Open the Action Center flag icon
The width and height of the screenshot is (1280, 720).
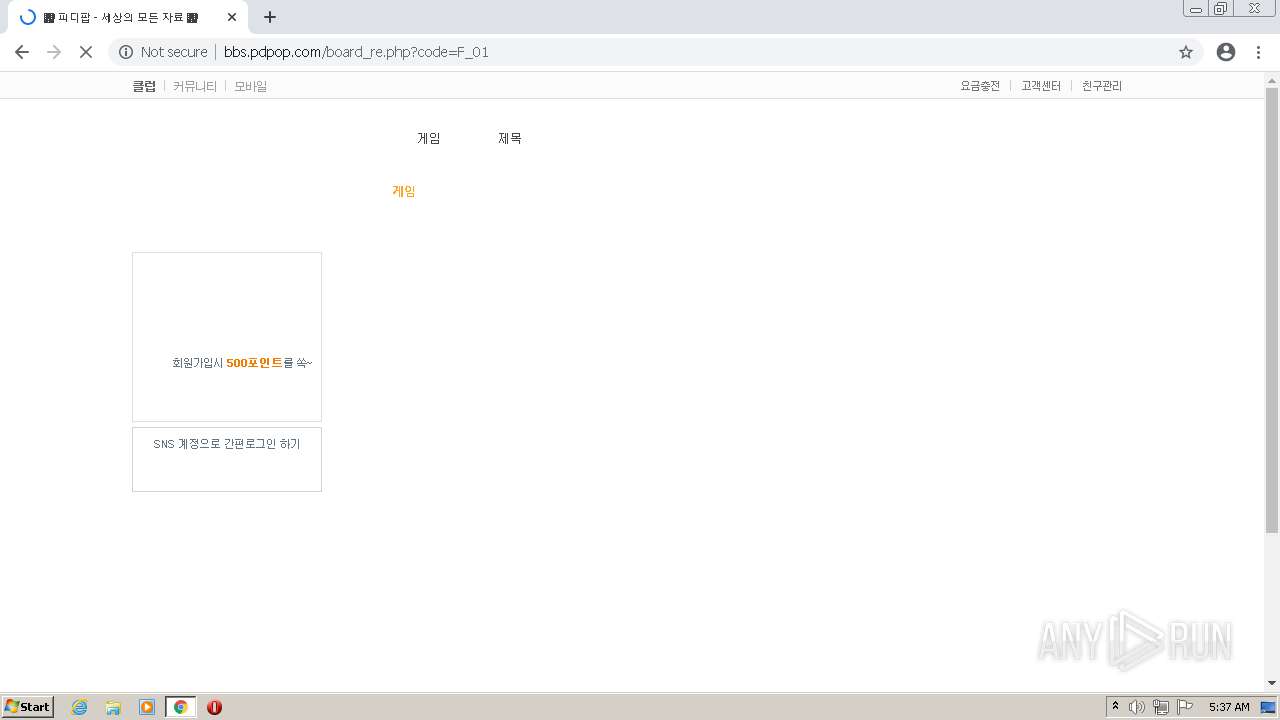pos(1185,707)
